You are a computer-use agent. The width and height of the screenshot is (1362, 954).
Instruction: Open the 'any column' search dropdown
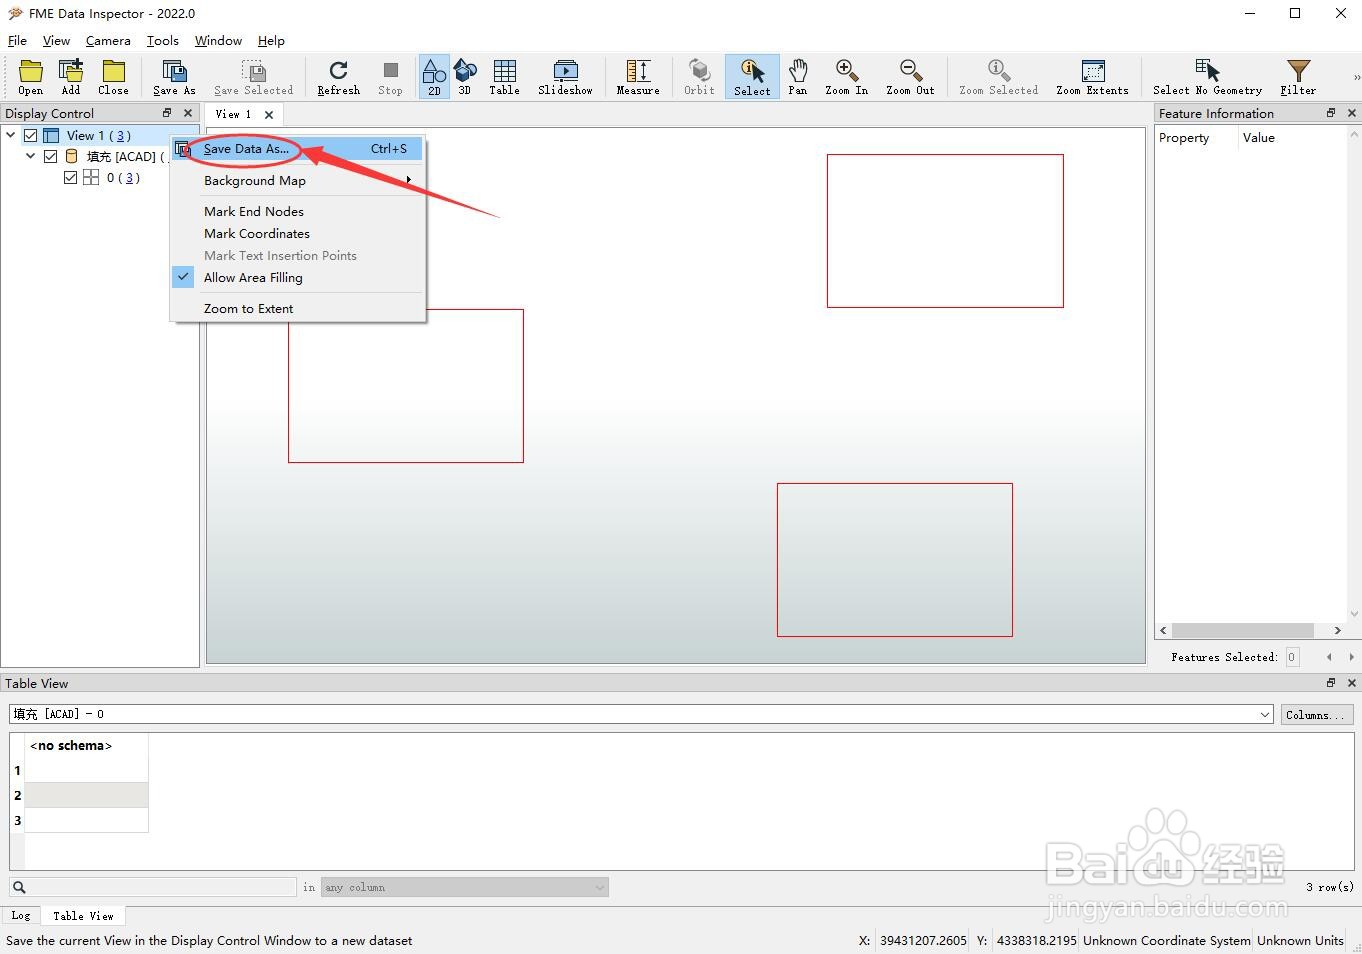(x=465, y=887)
